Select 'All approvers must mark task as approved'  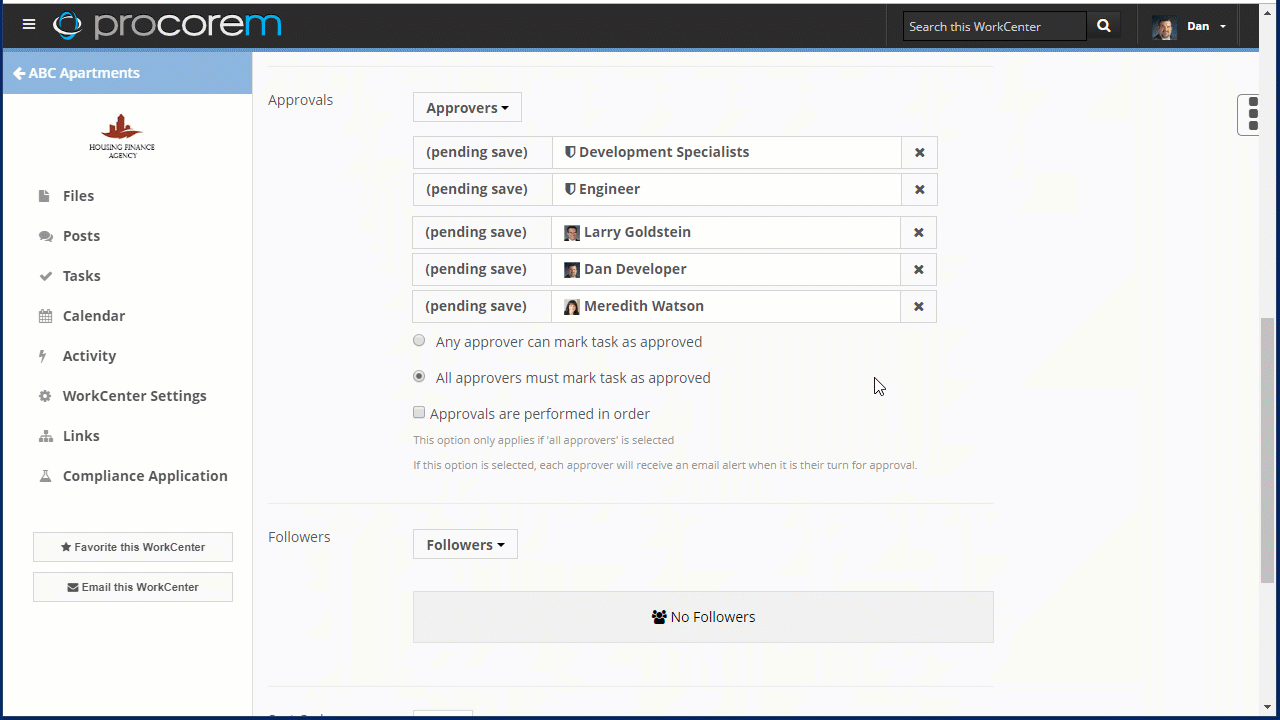tap(419, 376)
